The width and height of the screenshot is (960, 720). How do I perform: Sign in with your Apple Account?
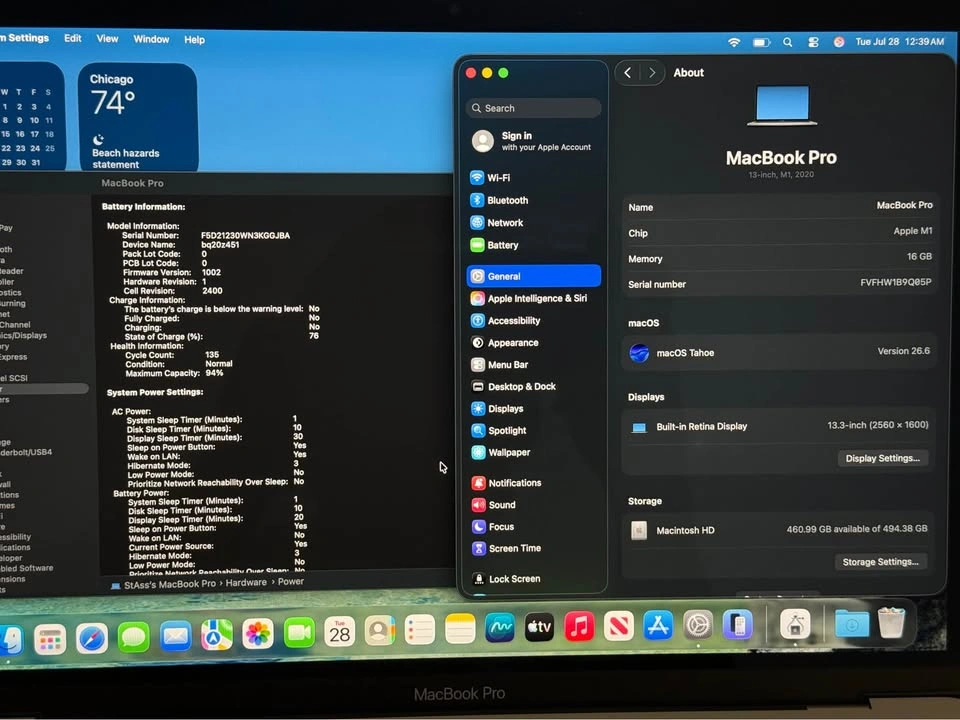(533, 141)
